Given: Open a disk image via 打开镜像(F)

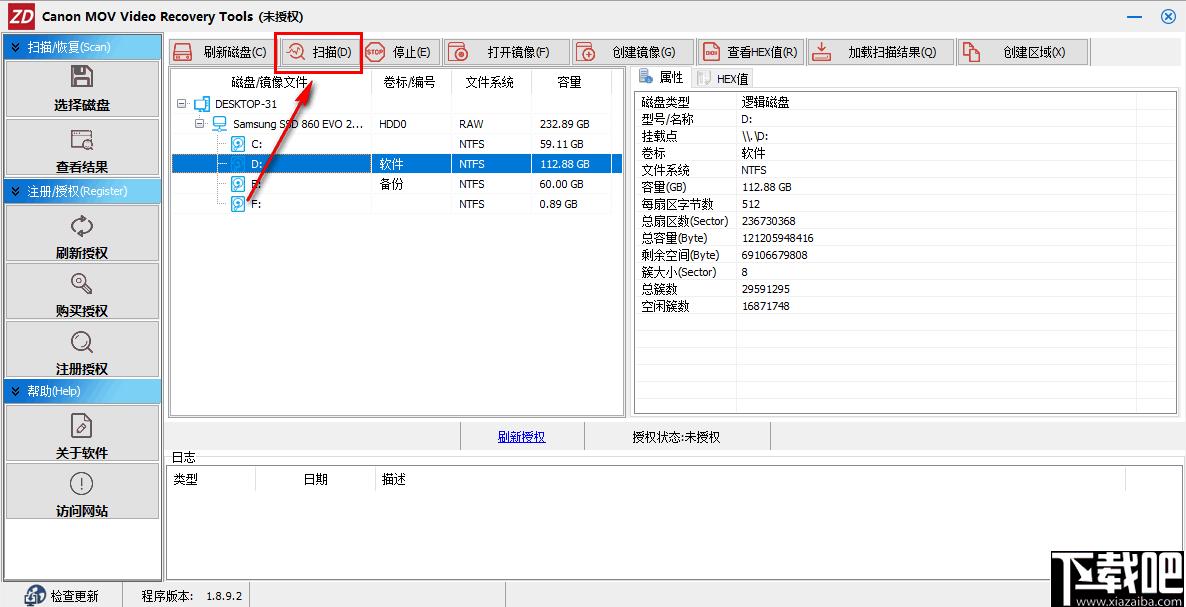Looking at the screenshot, I should pyautogui.click(x=507, y=52).
